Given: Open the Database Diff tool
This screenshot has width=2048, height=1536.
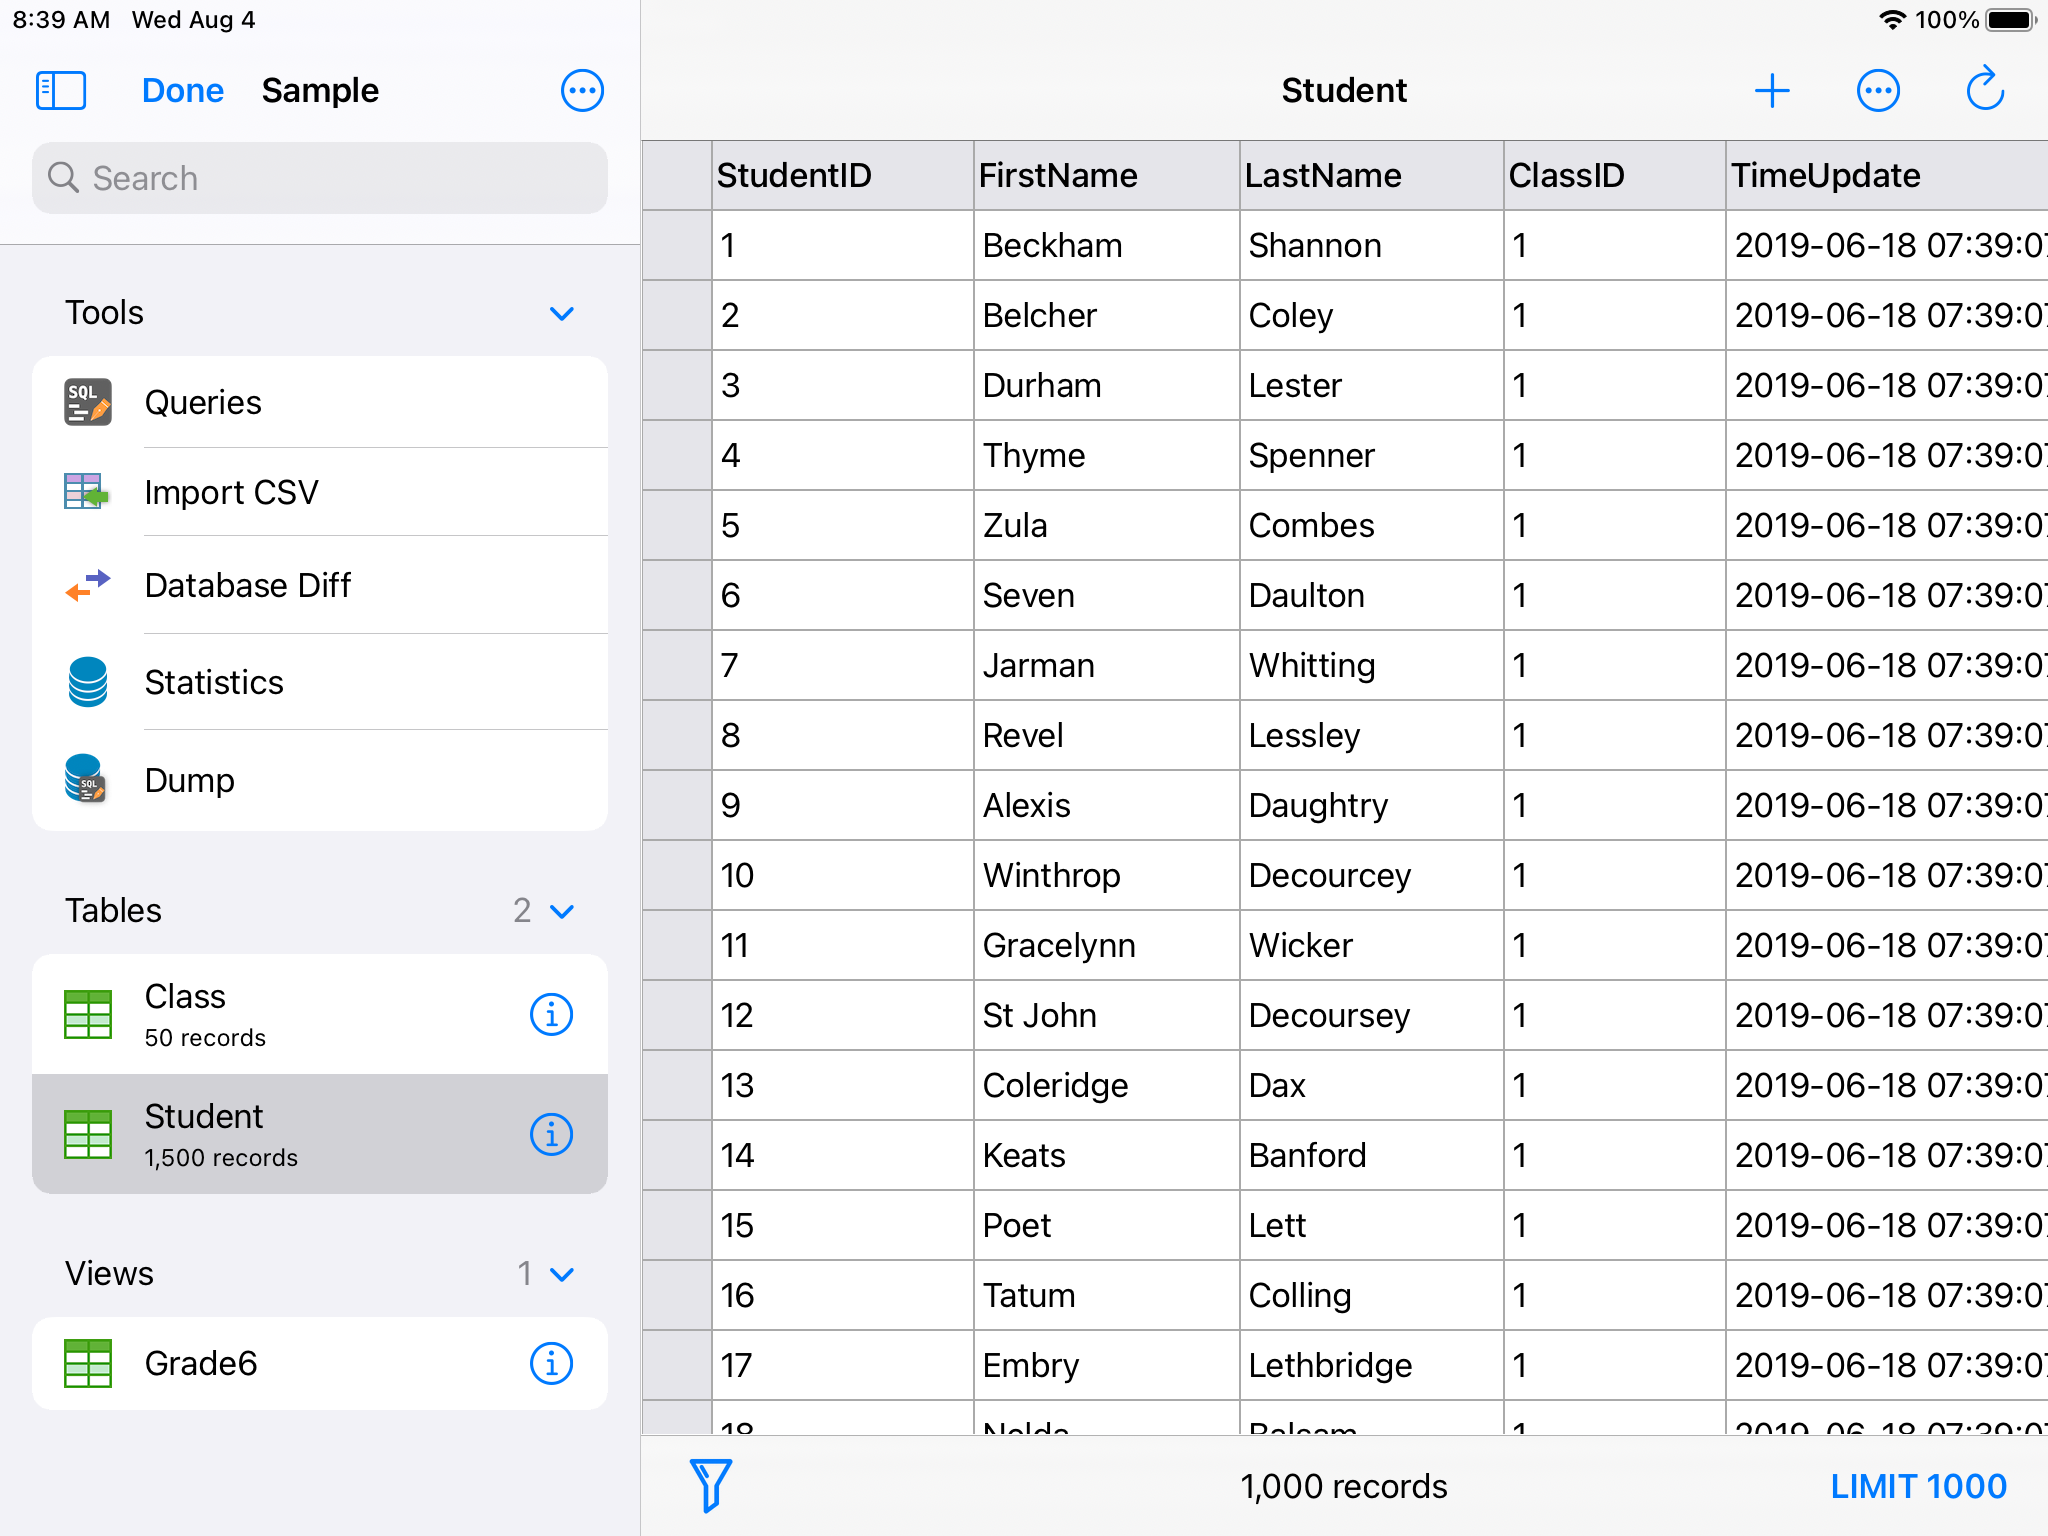Looking at the screenshot, I should (248, 585).
